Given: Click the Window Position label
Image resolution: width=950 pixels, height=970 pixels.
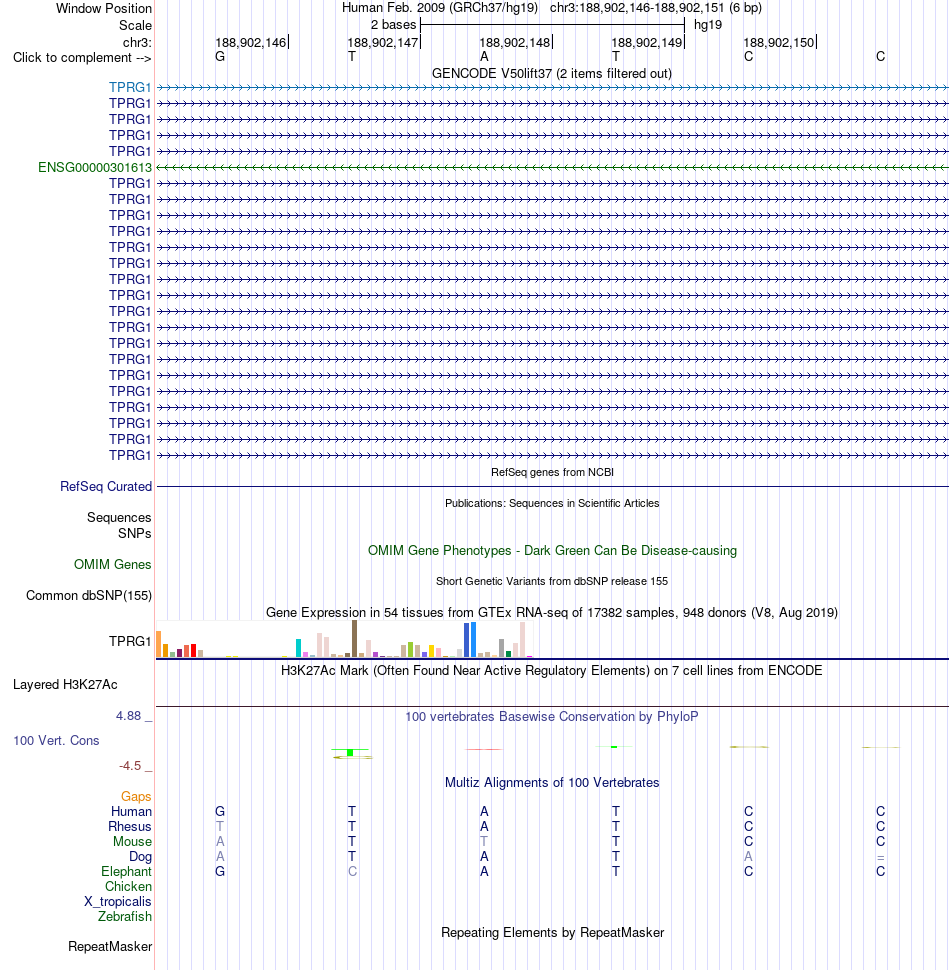Looking at the screenshot, I should click(x=104, y=9).
